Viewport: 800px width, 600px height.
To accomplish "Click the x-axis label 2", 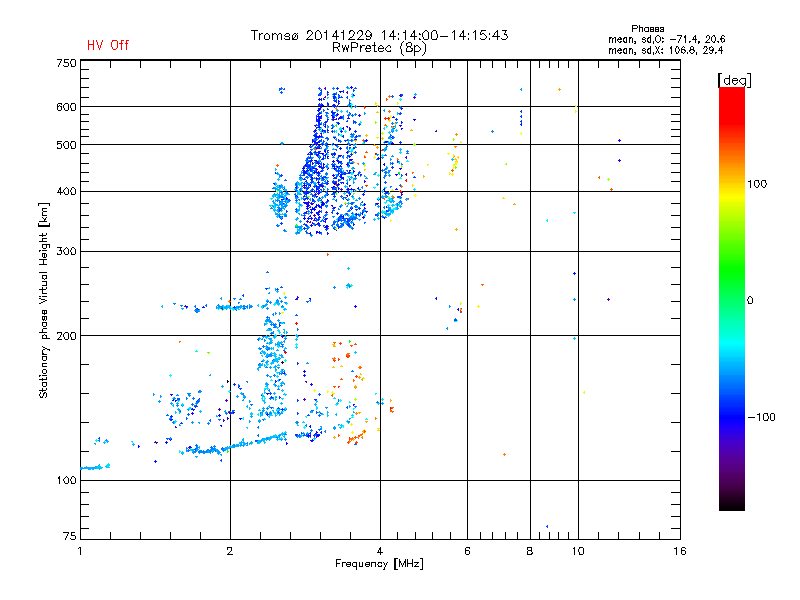I will click(x=230, y=551).
